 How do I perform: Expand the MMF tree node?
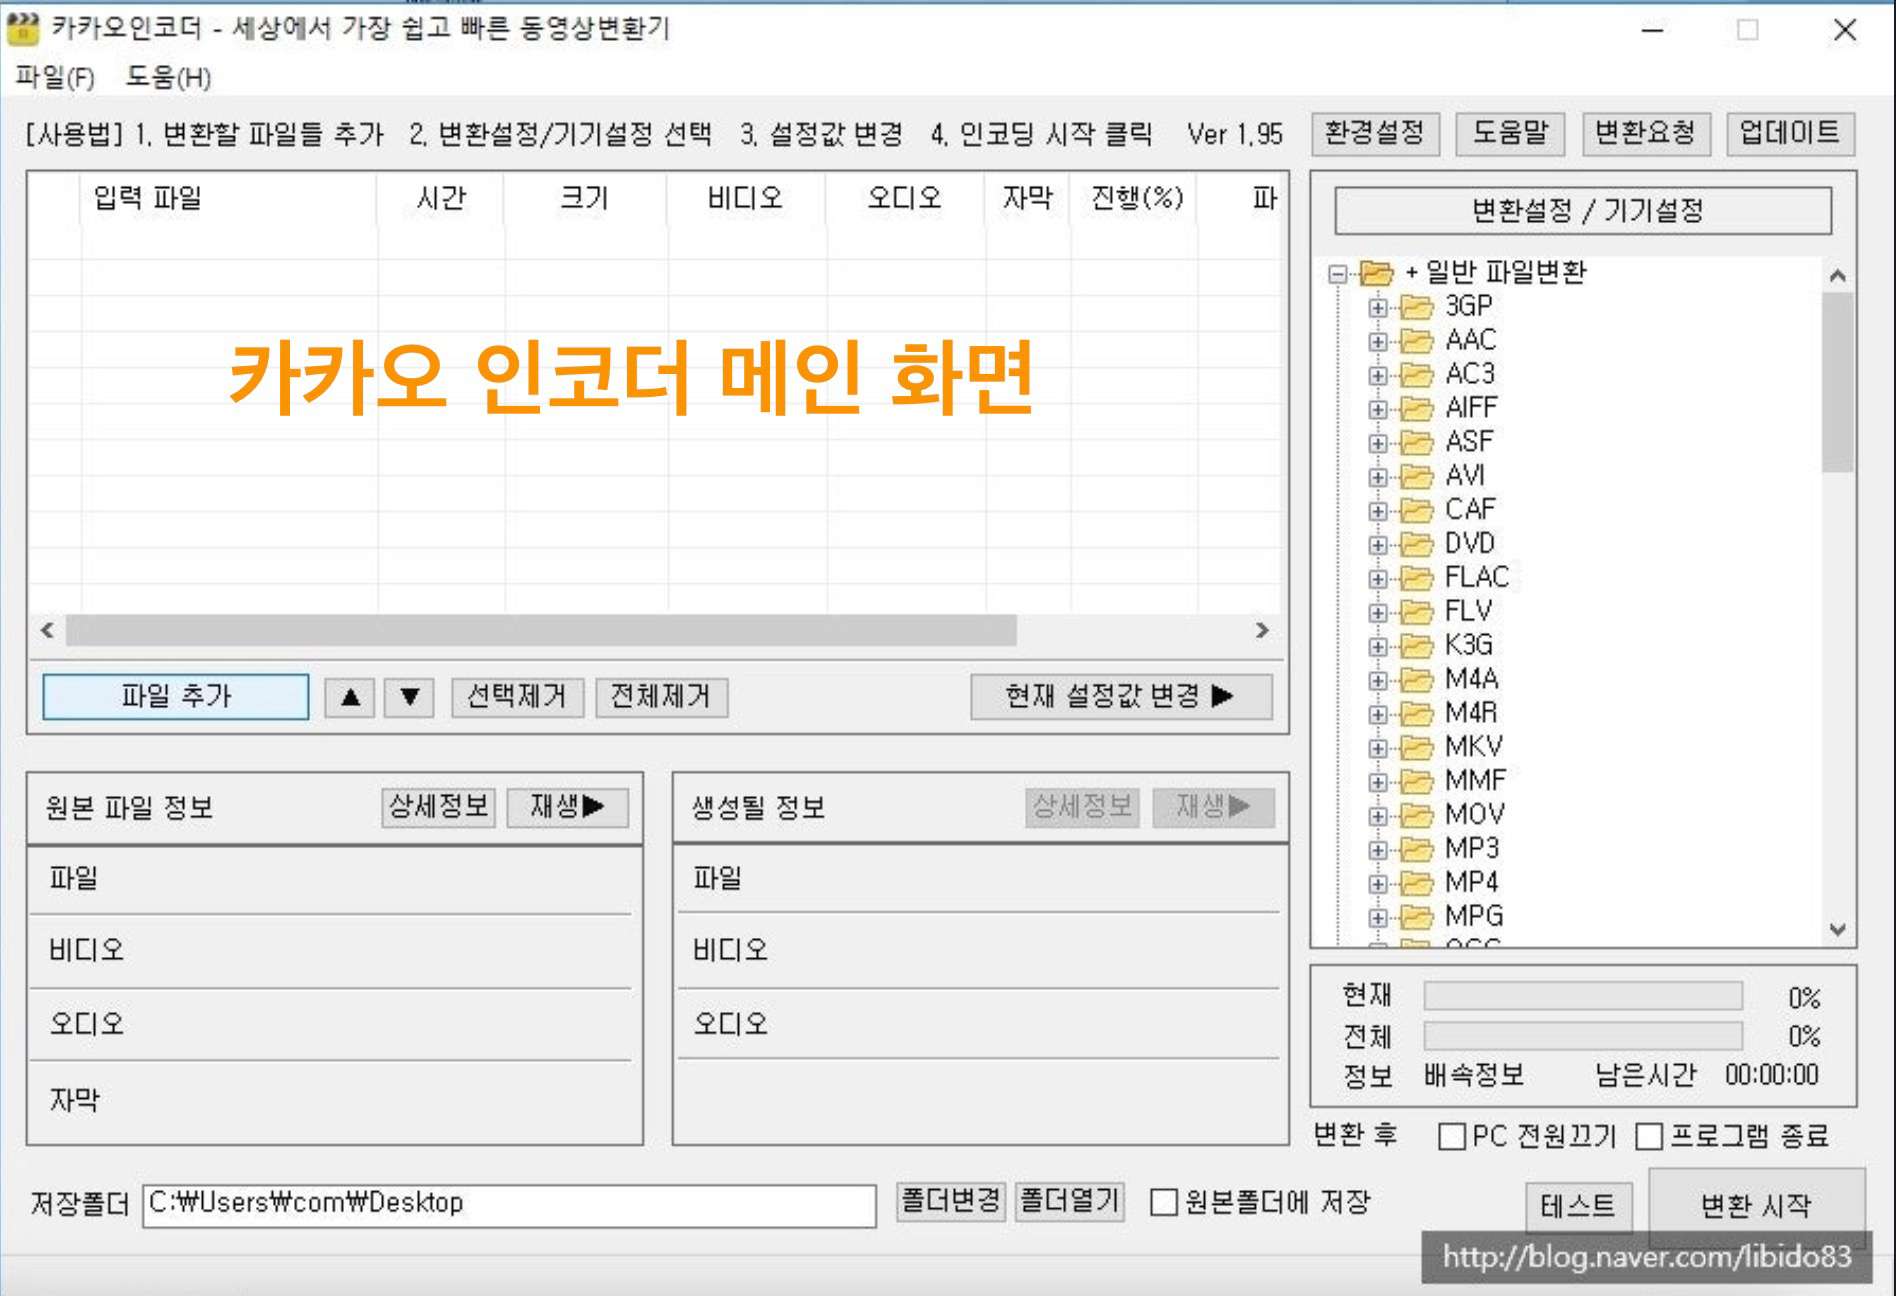(x=1378, y=782)
